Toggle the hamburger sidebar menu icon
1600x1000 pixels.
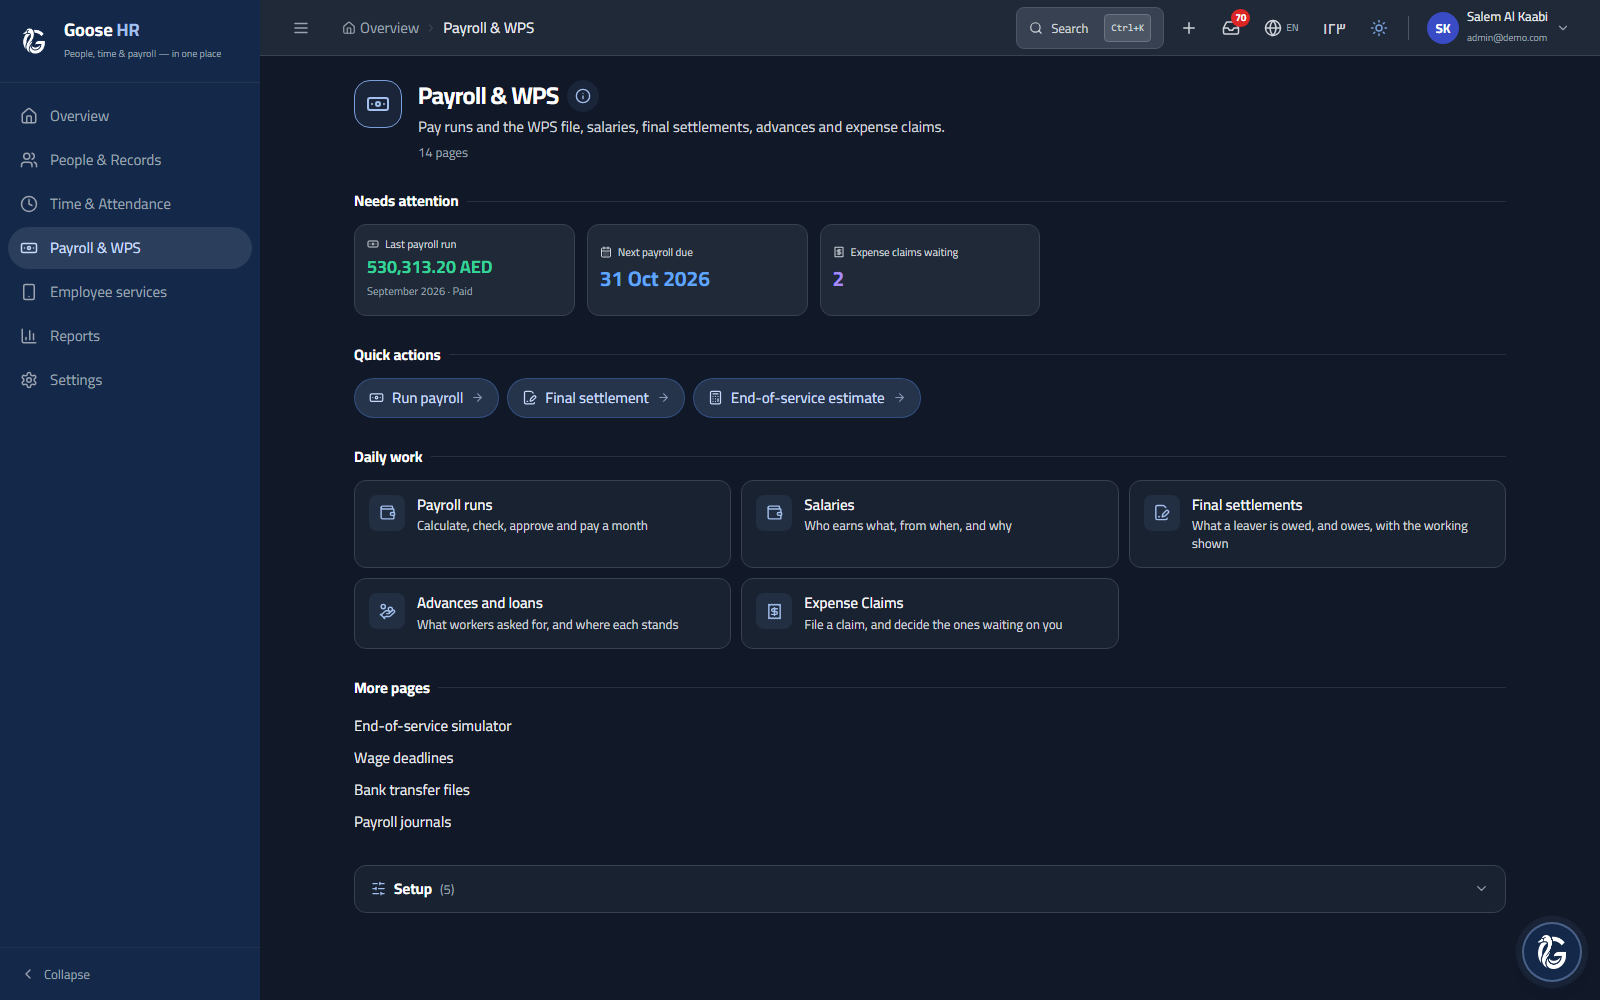pos(301,28)
